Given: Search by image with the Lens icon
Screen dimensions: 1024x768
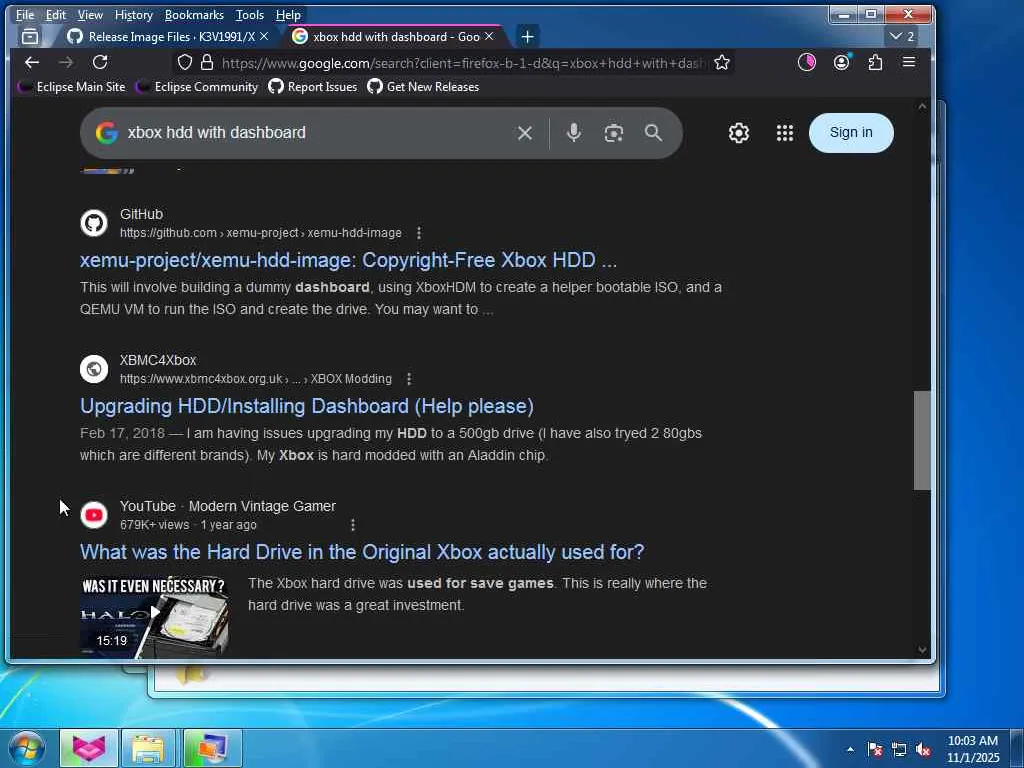Looking at the screenshot, I should pos(613,133).
